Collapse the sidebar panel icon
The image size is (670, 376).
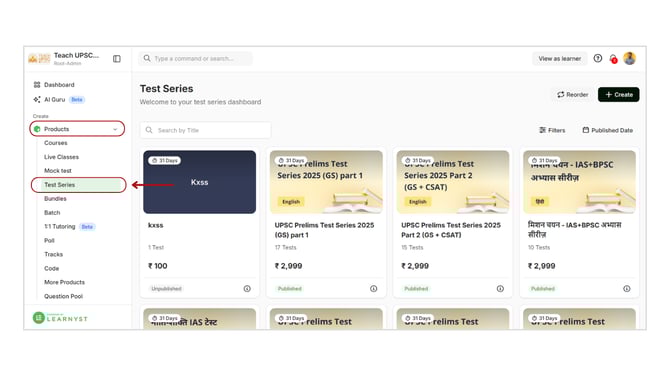click(117, 59)
